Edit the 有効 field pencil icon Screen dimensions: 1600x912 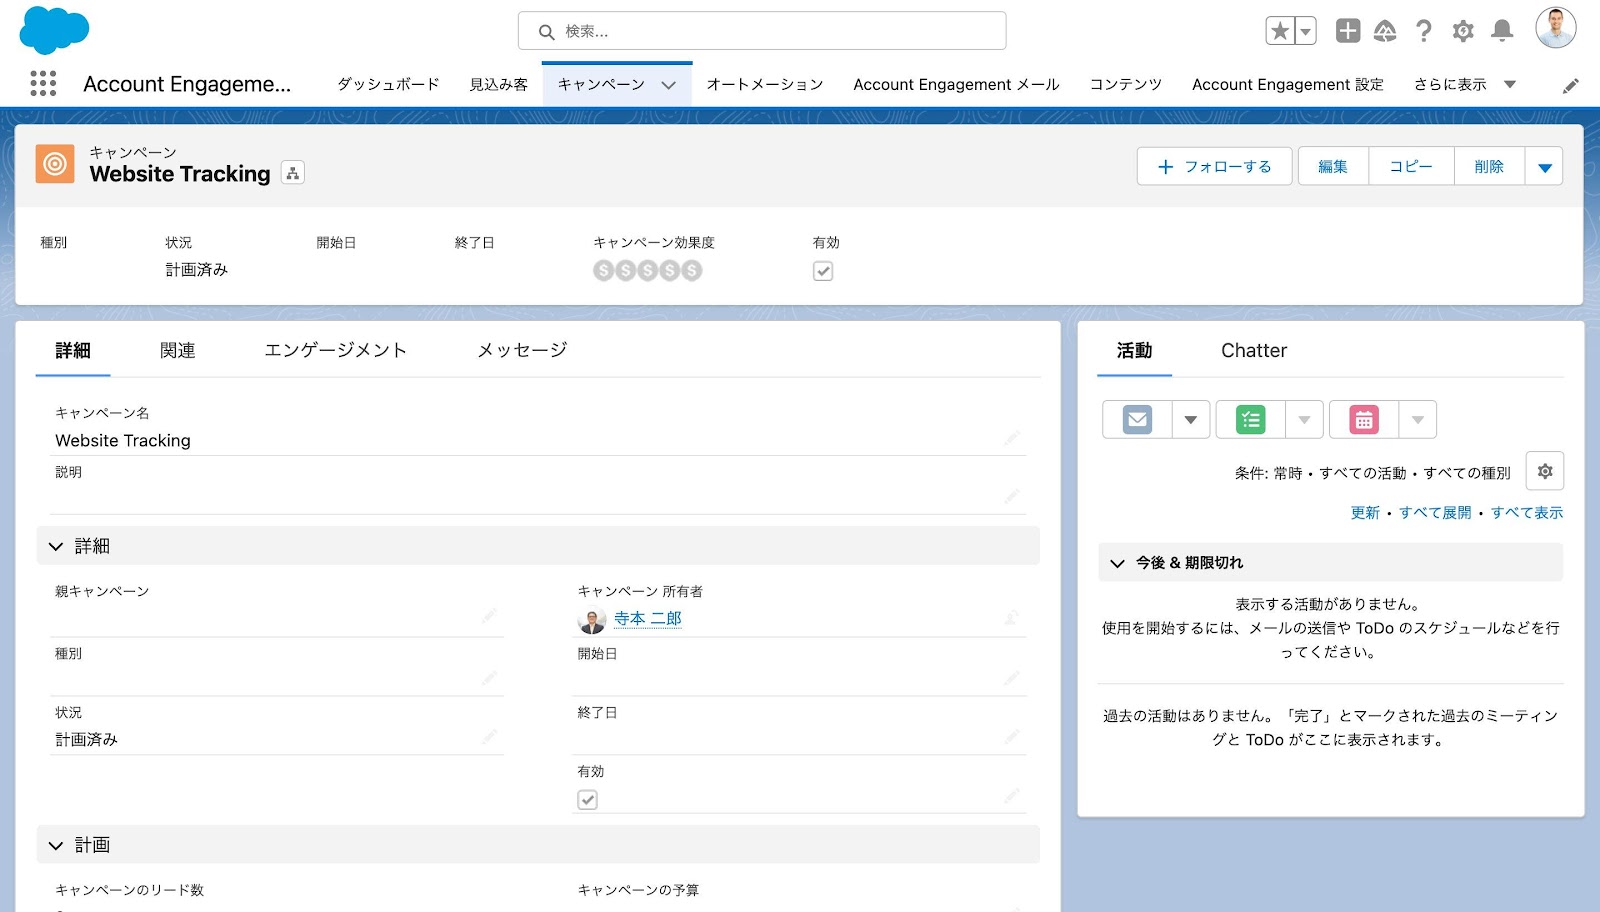tap(1012, 796)
